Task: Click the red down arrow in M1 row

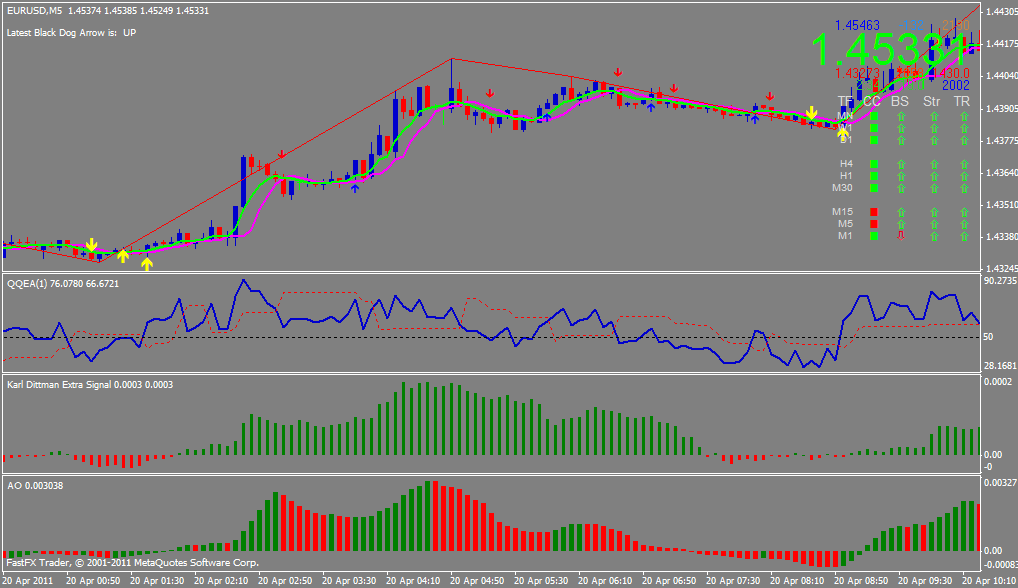Action: (900, 236)
